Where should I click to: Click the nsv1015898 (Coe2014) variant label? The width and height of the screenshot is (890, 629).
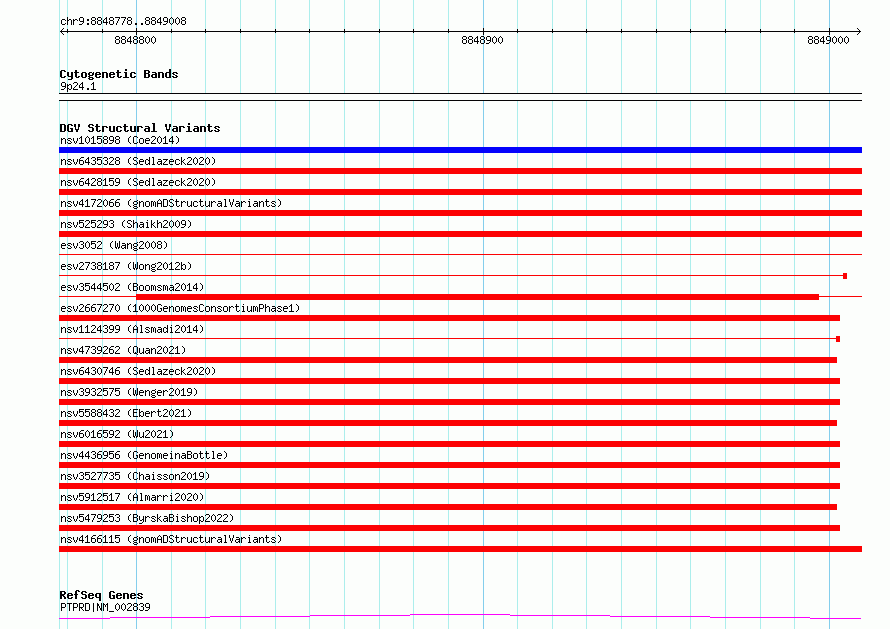[120, 140]
